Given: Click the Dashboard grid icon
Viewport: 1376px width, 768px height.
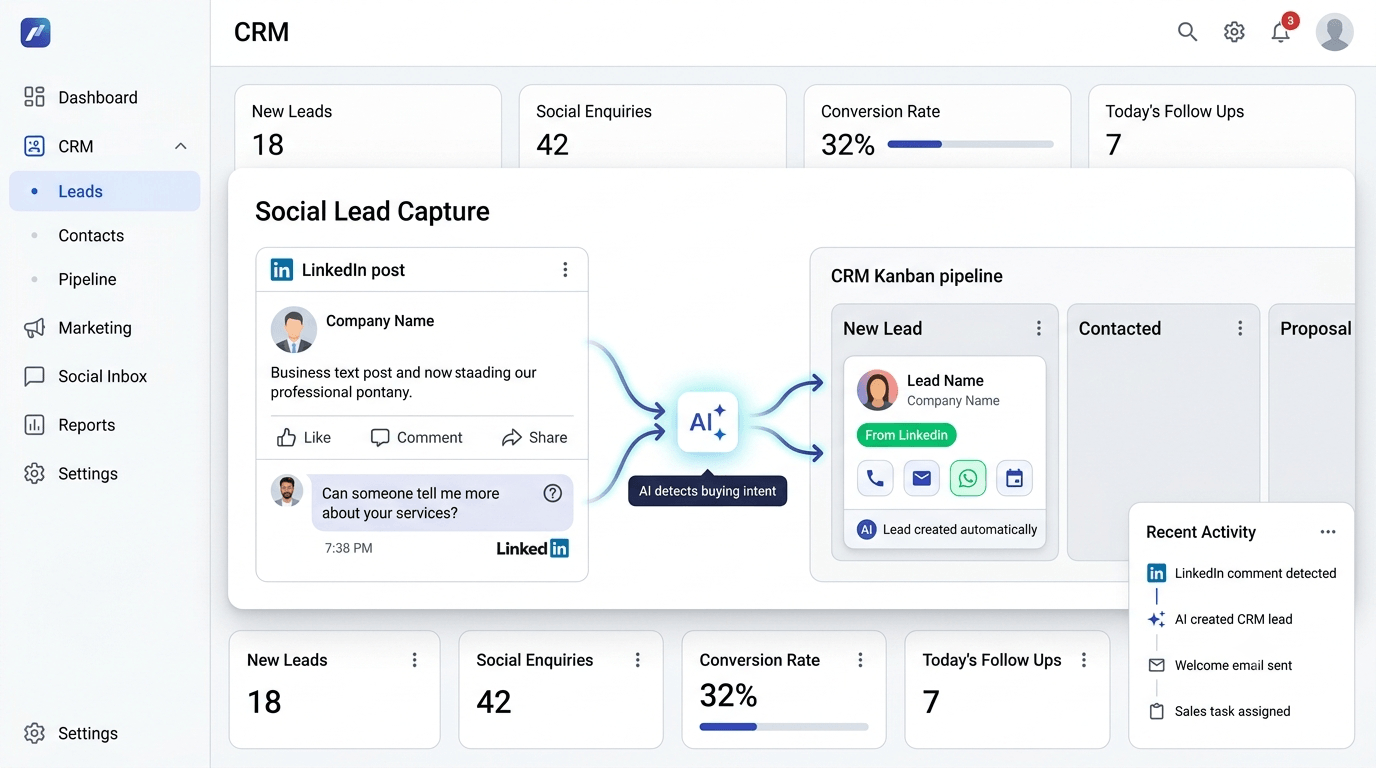Looking at the screenshot, I should click(34, 97).
